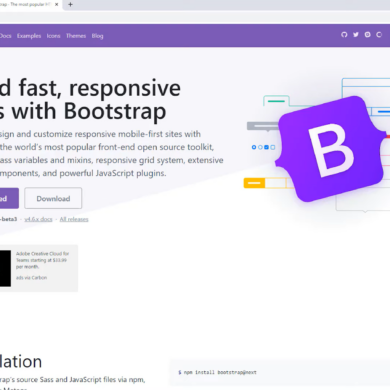
Task: Open the Twitter icon in navbar
Action: tap(356, 35)
